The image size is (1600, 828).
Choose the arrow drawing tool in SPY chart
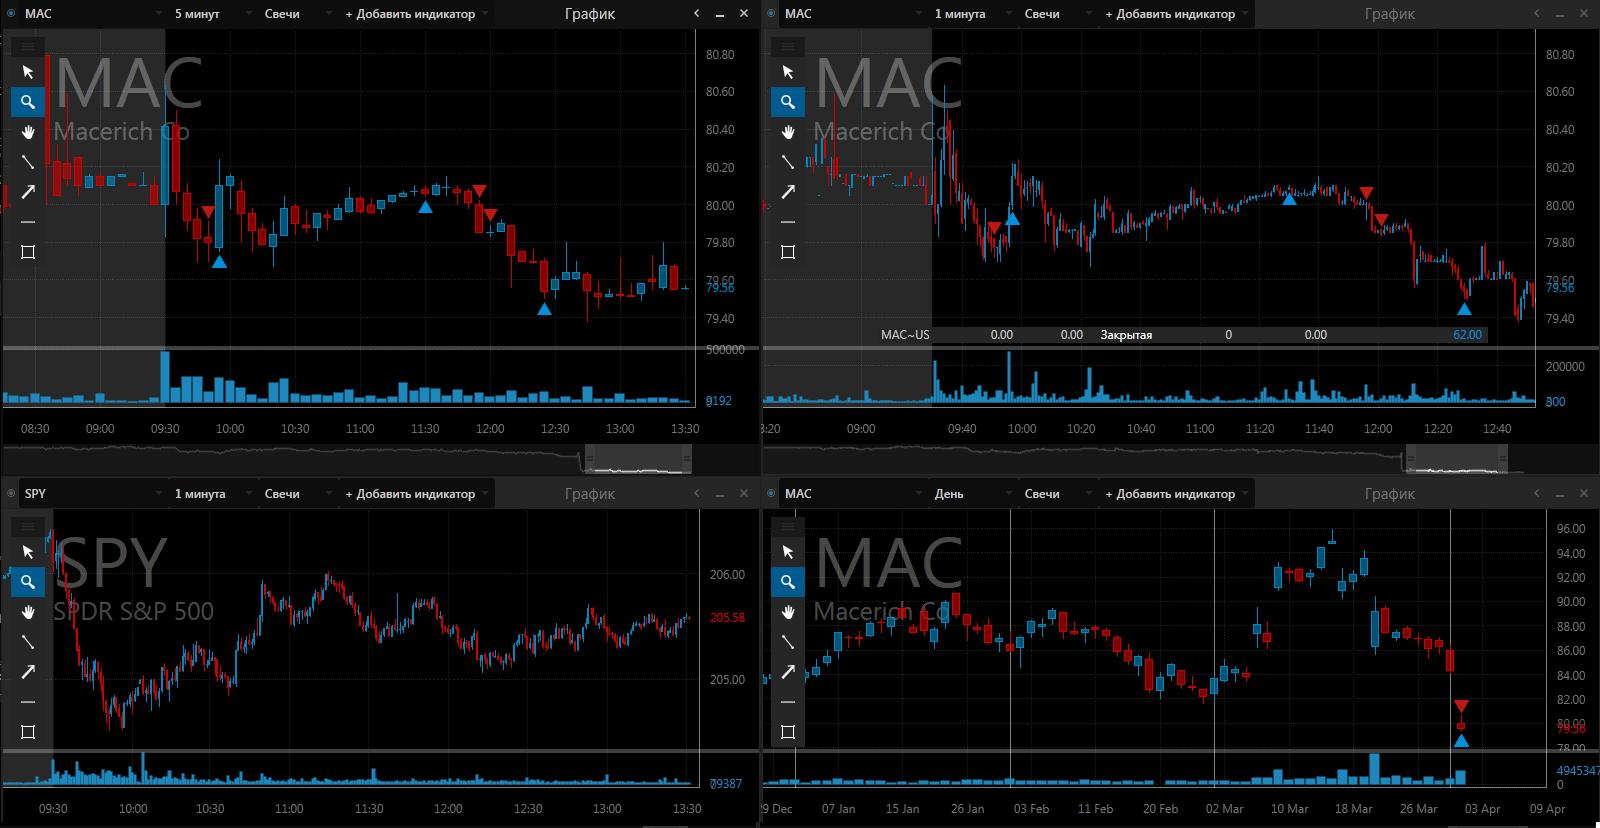tap(28, 672)
